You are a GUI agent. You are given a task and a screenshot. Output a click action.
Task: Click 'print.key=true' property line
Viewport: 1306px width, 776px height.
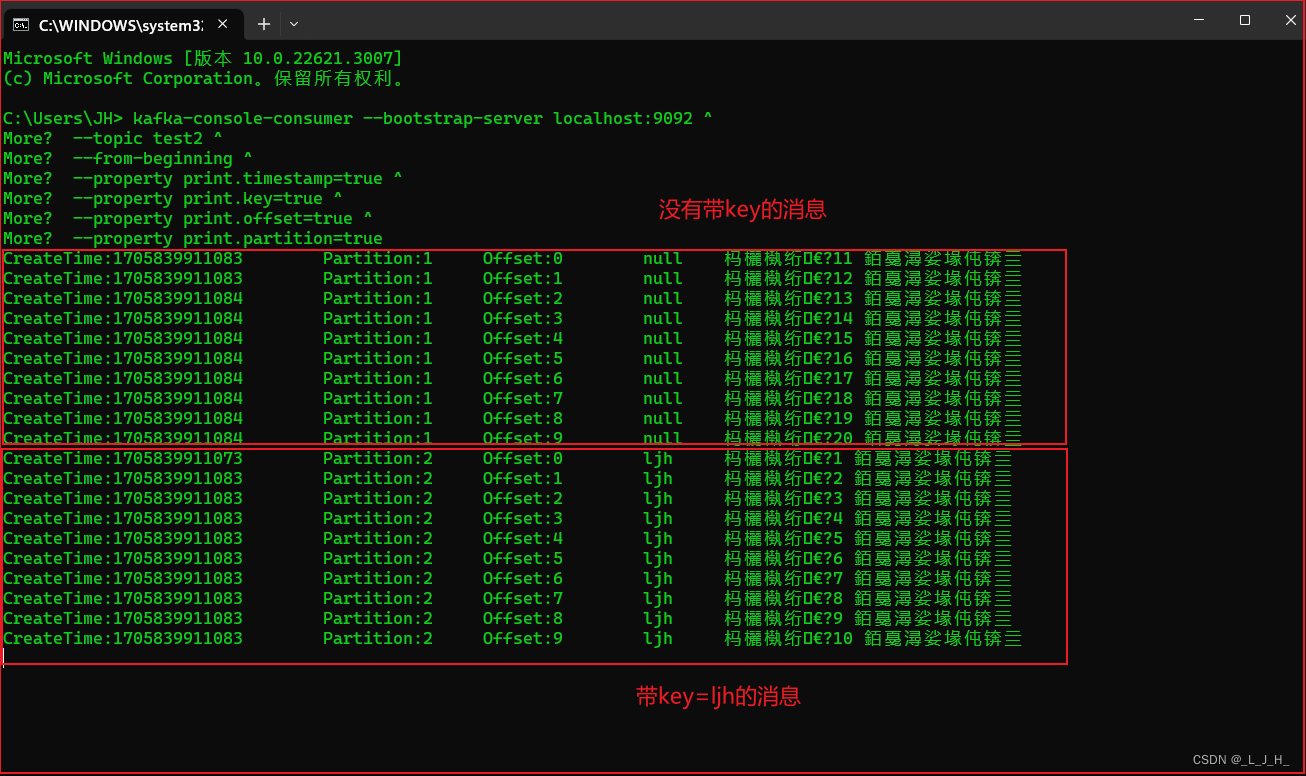coord(208,198)
